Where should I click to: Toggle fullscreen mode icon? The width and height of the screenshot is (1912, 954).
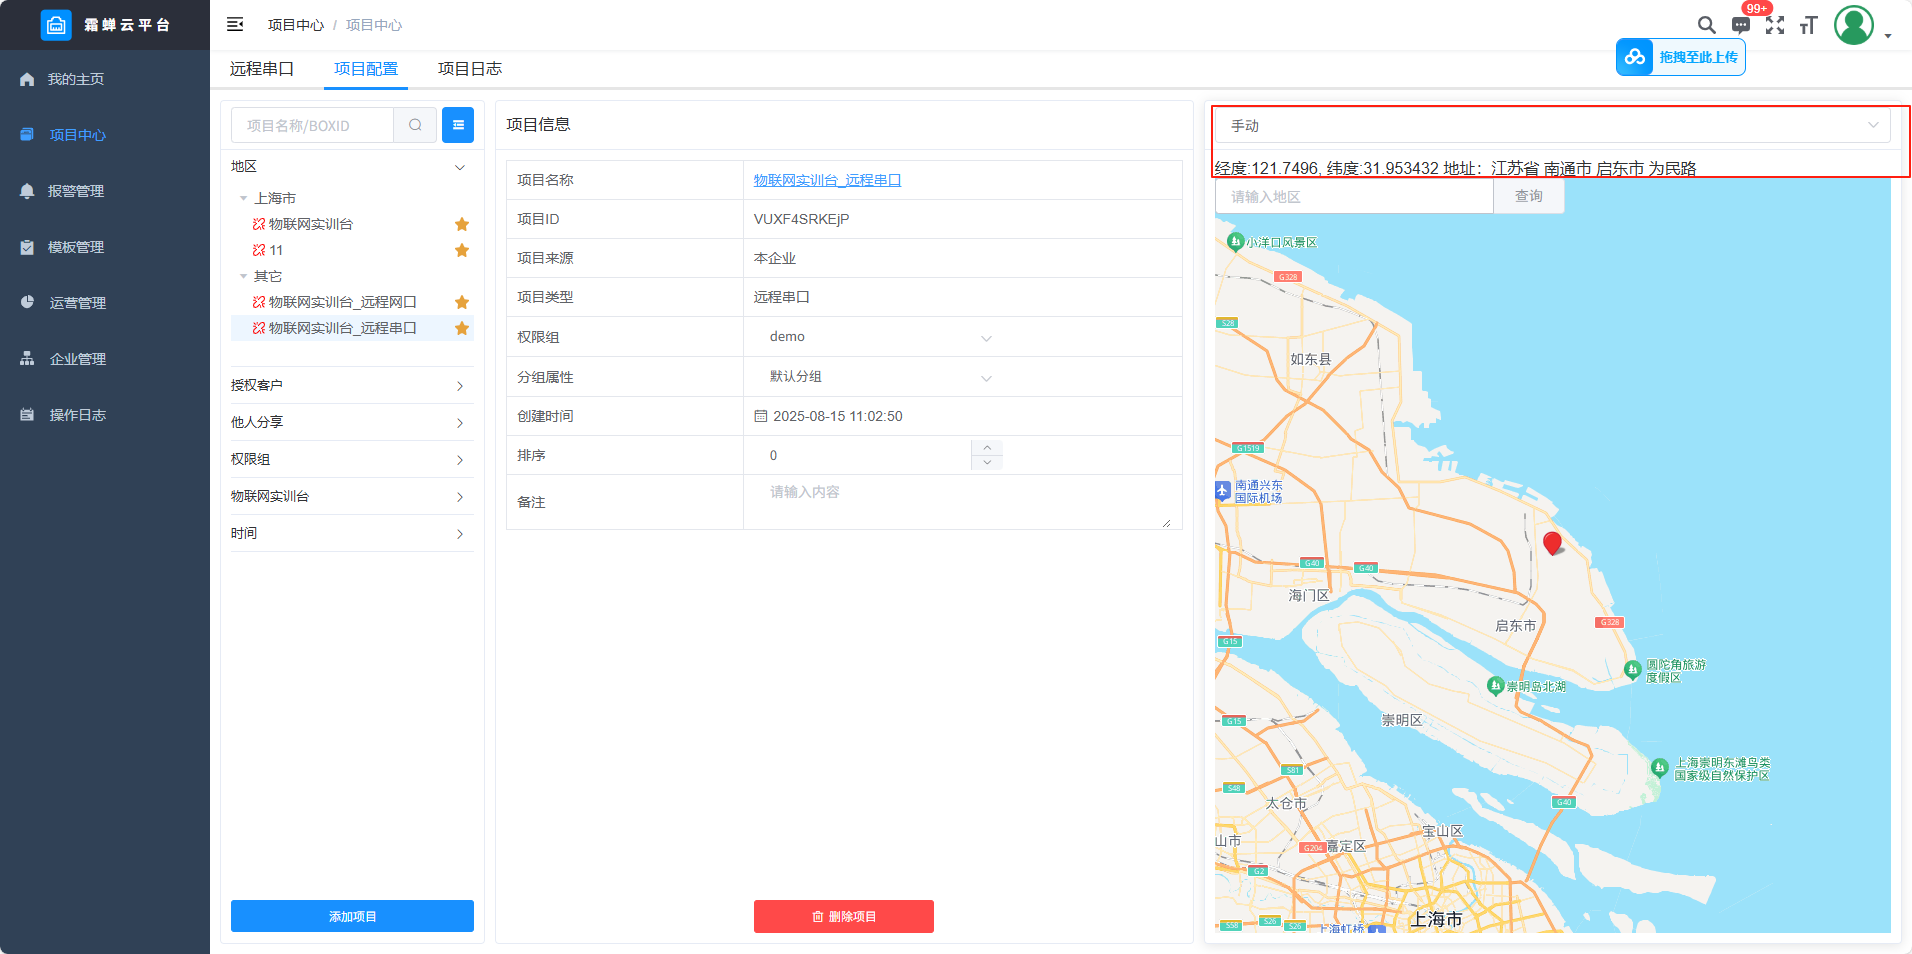click(1775, 25)
